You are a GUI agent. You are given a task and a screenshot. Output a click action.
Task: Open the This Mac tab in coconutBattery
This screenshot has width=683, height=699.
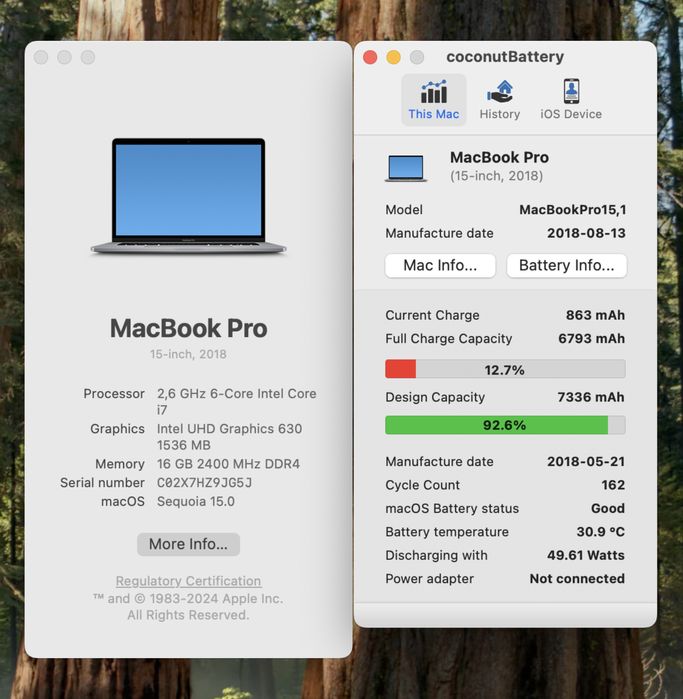434,100
